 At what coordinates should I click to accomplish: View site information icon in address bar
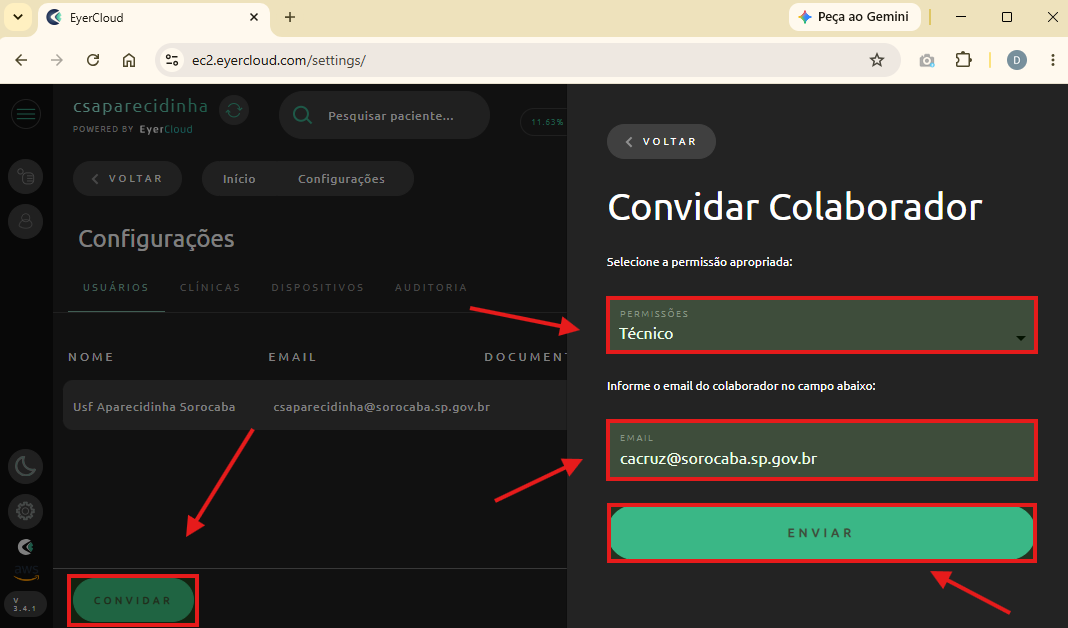(x=172, y=60)
